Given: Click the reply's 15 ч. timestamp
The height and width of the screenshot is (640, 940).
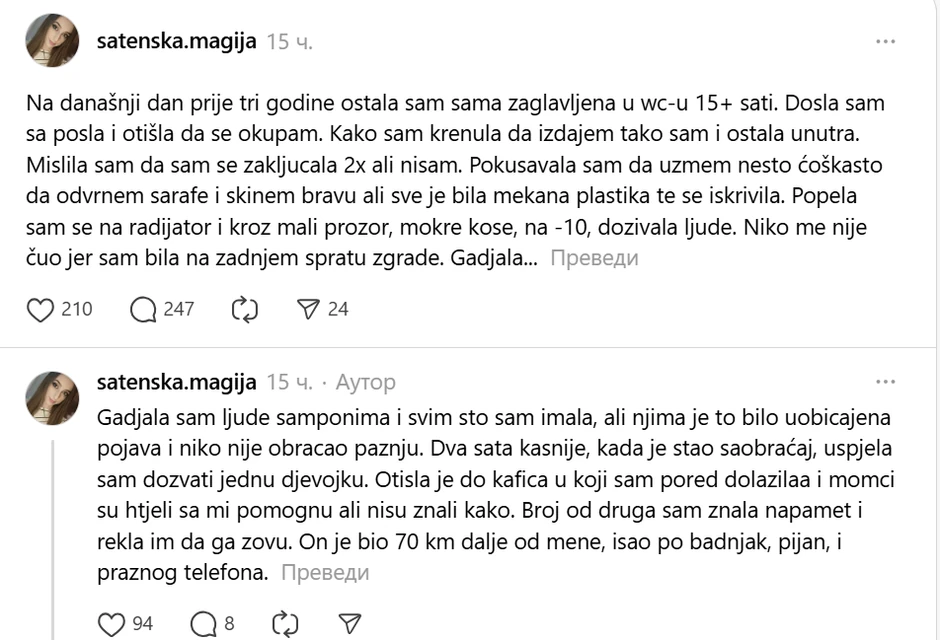Looking at the screenshot, I should [x=291, y=382].
